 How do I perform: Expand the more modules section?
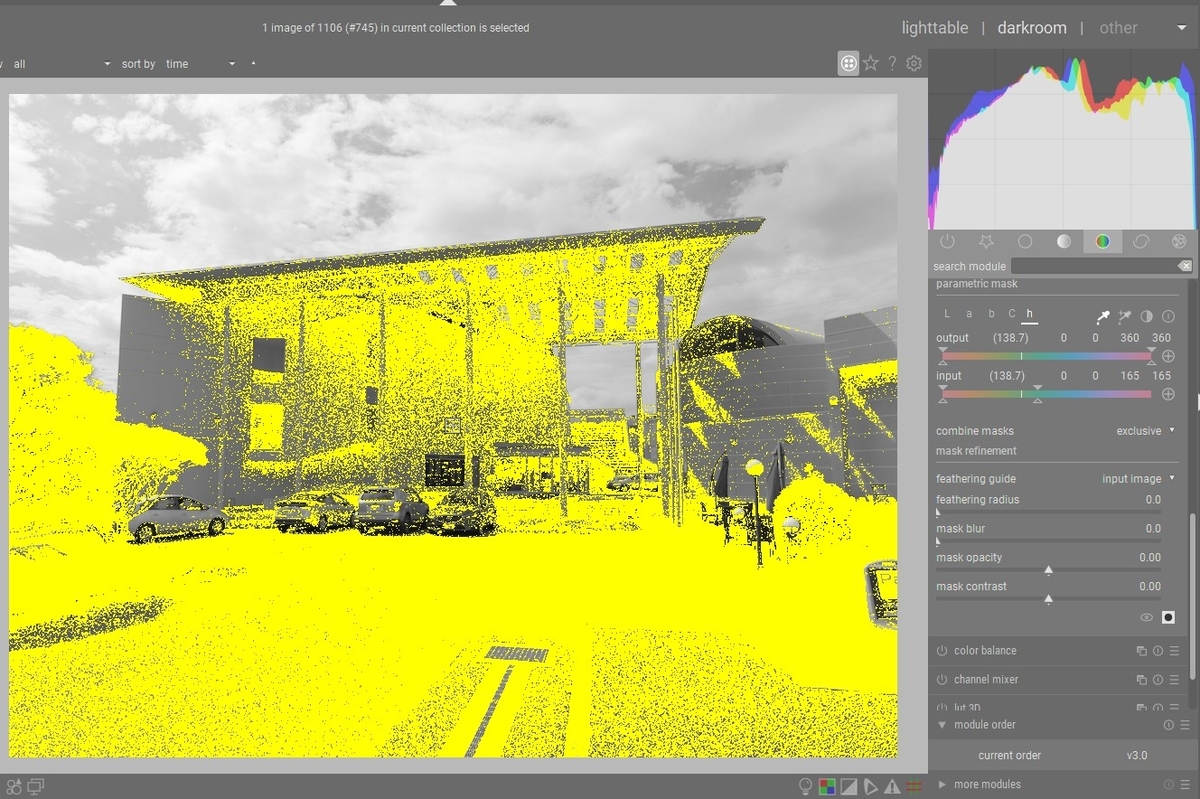point(942,785)
